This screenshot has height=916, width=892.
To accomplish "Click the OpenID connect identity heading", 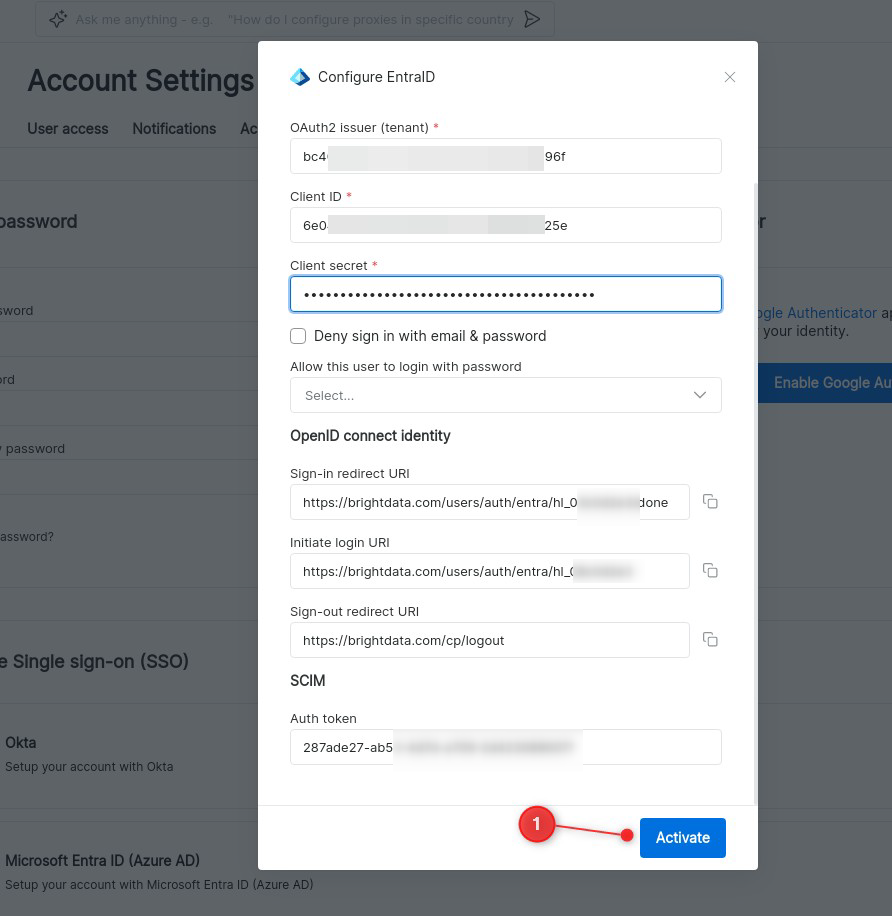I will click(x=370, y=436).
